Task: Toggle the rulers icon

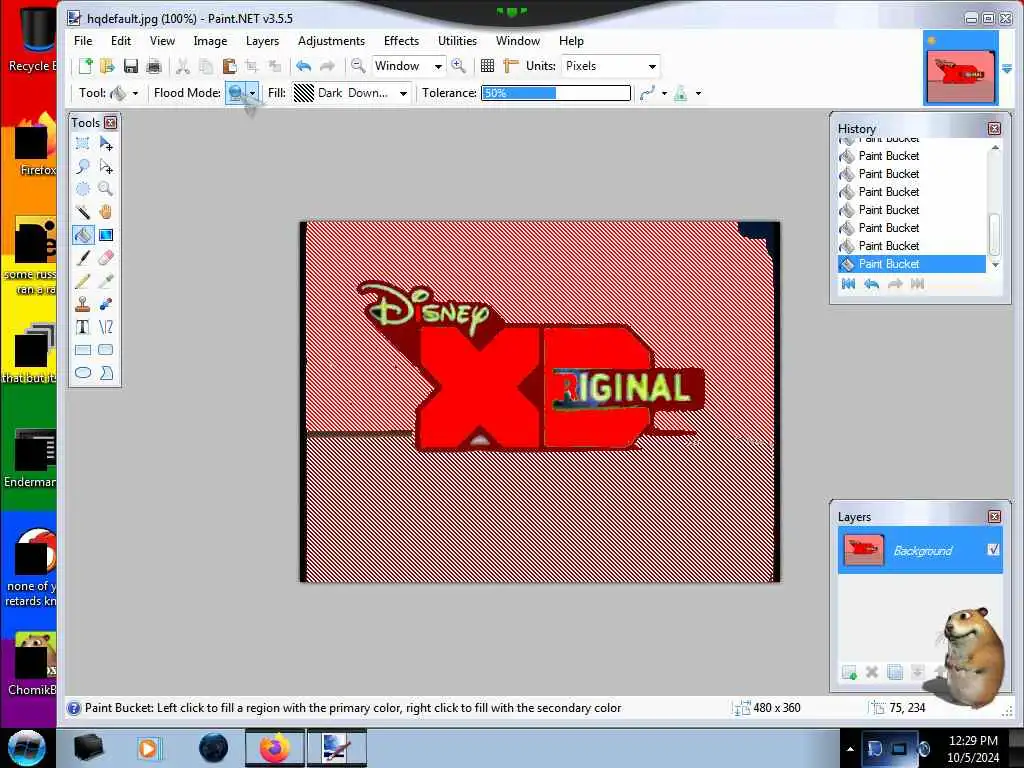Action: point(511,65)
